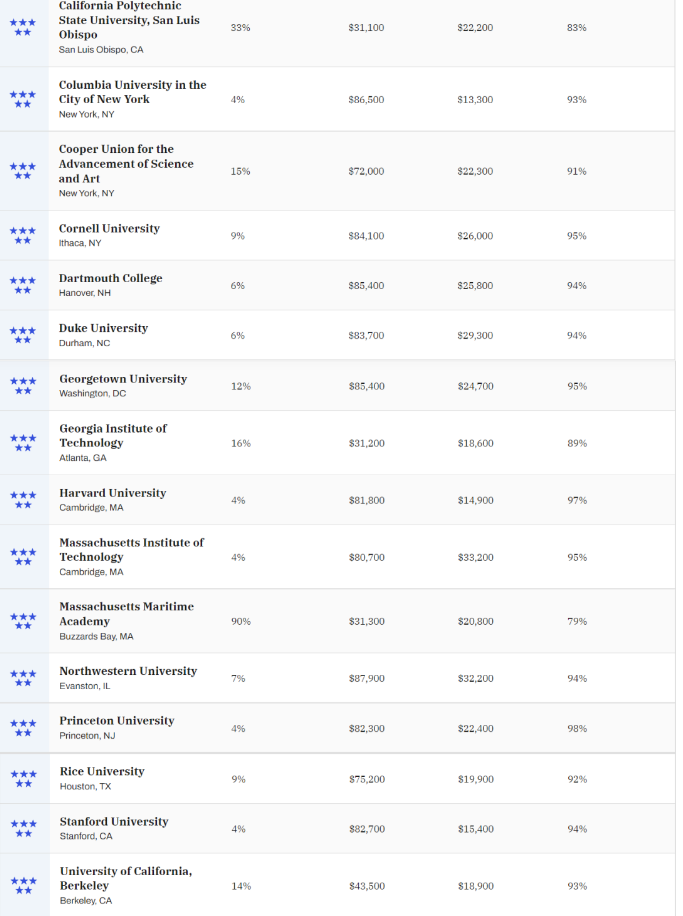Open the Columbia University in the City of New York link
Viewport: 683px width, 916px height.
[x=133, y=92]
